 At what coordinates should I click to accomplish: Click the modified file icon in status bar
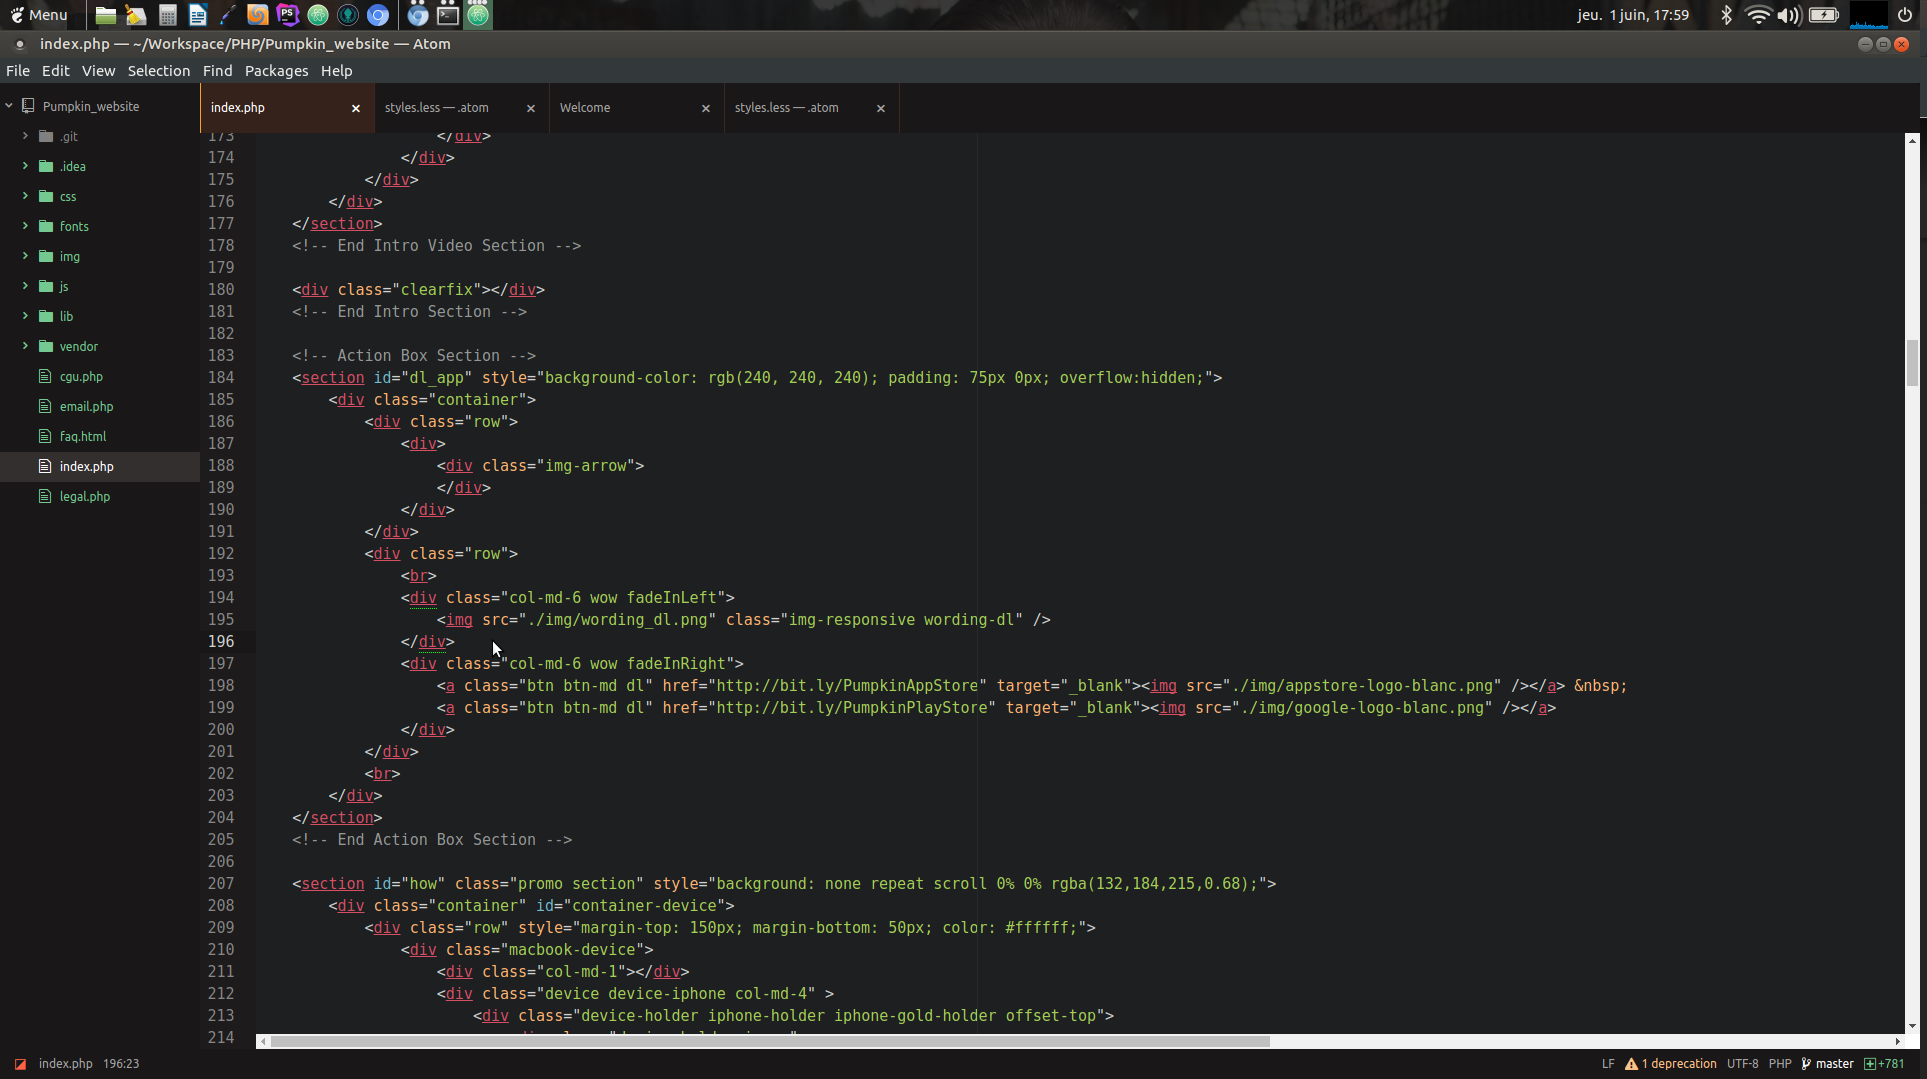click(x=20, y=1064)
